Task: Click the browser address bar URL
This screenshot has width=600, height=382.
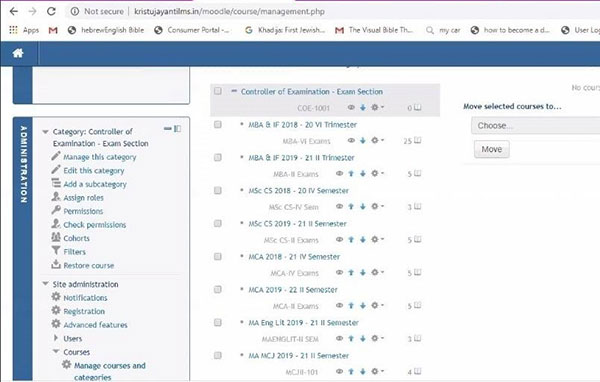Action: [230, 11]
